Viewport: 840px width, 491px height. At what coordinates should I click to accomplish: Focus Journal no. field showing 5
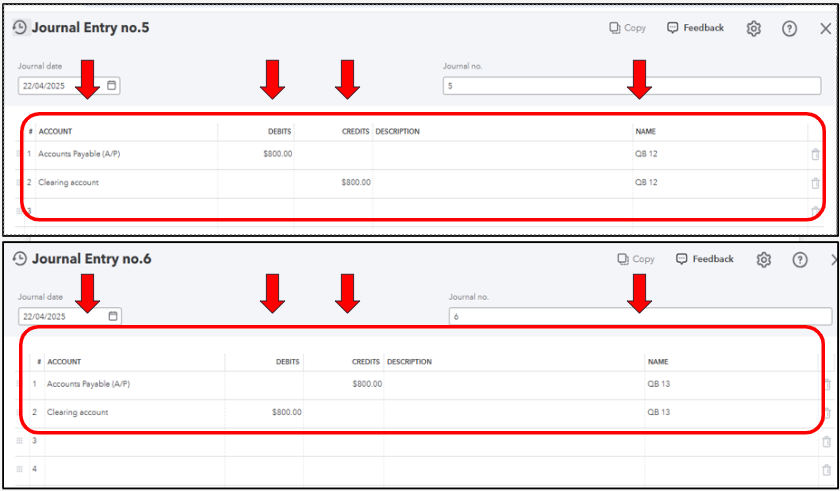(632, 86)
